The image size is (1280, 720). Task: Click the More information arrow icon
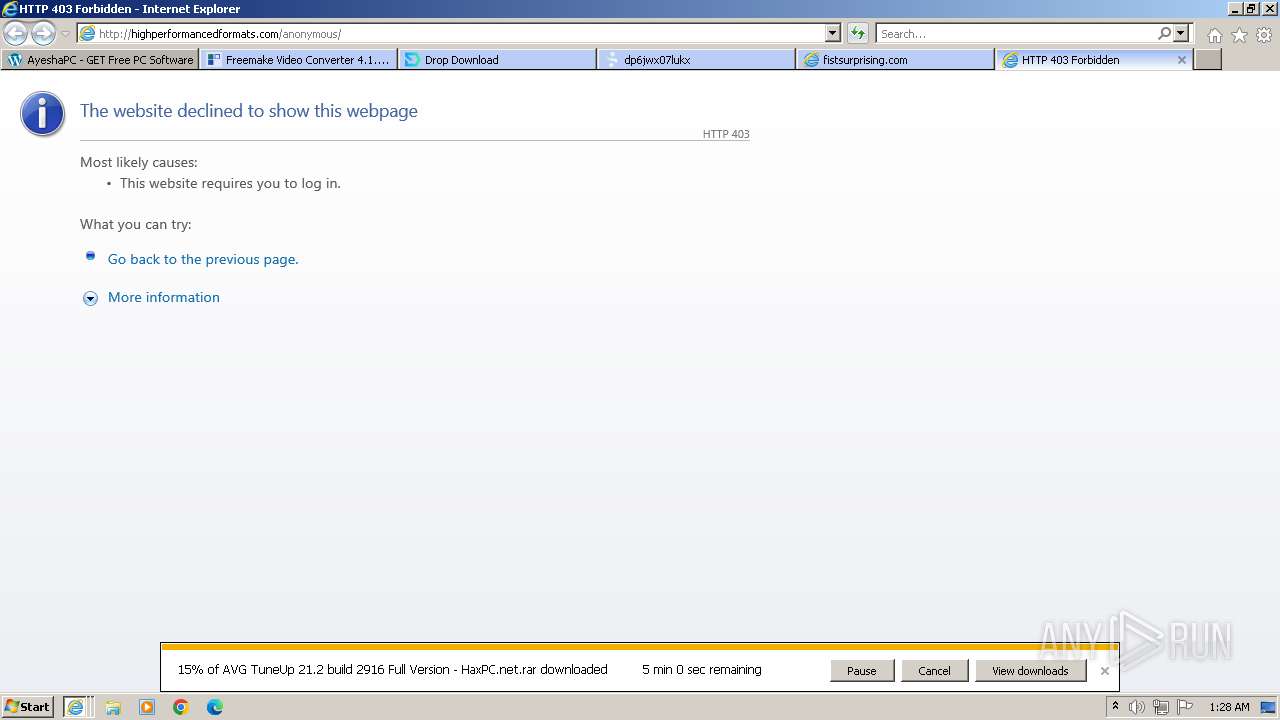pyautogui.click(x=90, y=298)
